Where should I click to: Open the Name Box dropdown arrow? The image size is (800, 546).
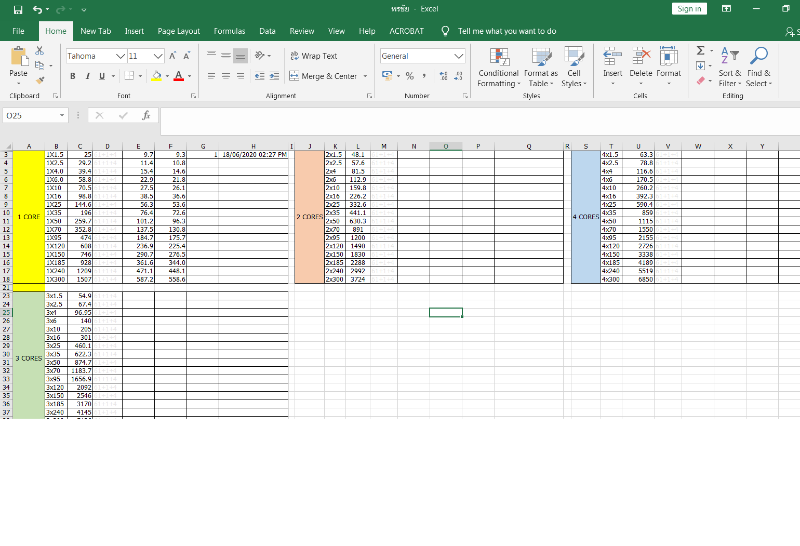(63, 116)
